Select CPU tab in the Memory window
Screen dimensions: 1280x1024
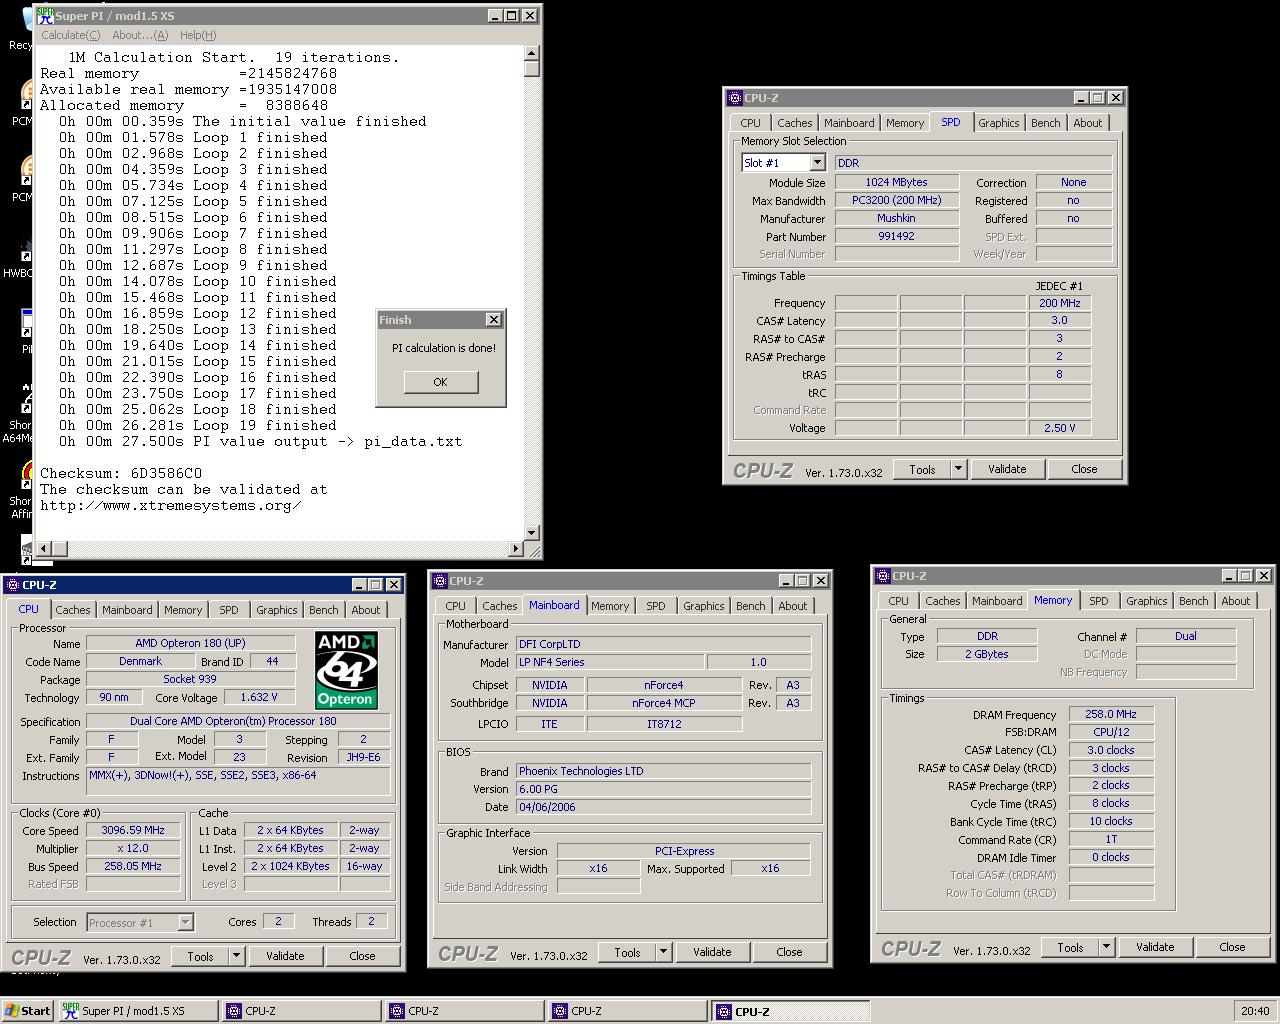coord(899,601)
